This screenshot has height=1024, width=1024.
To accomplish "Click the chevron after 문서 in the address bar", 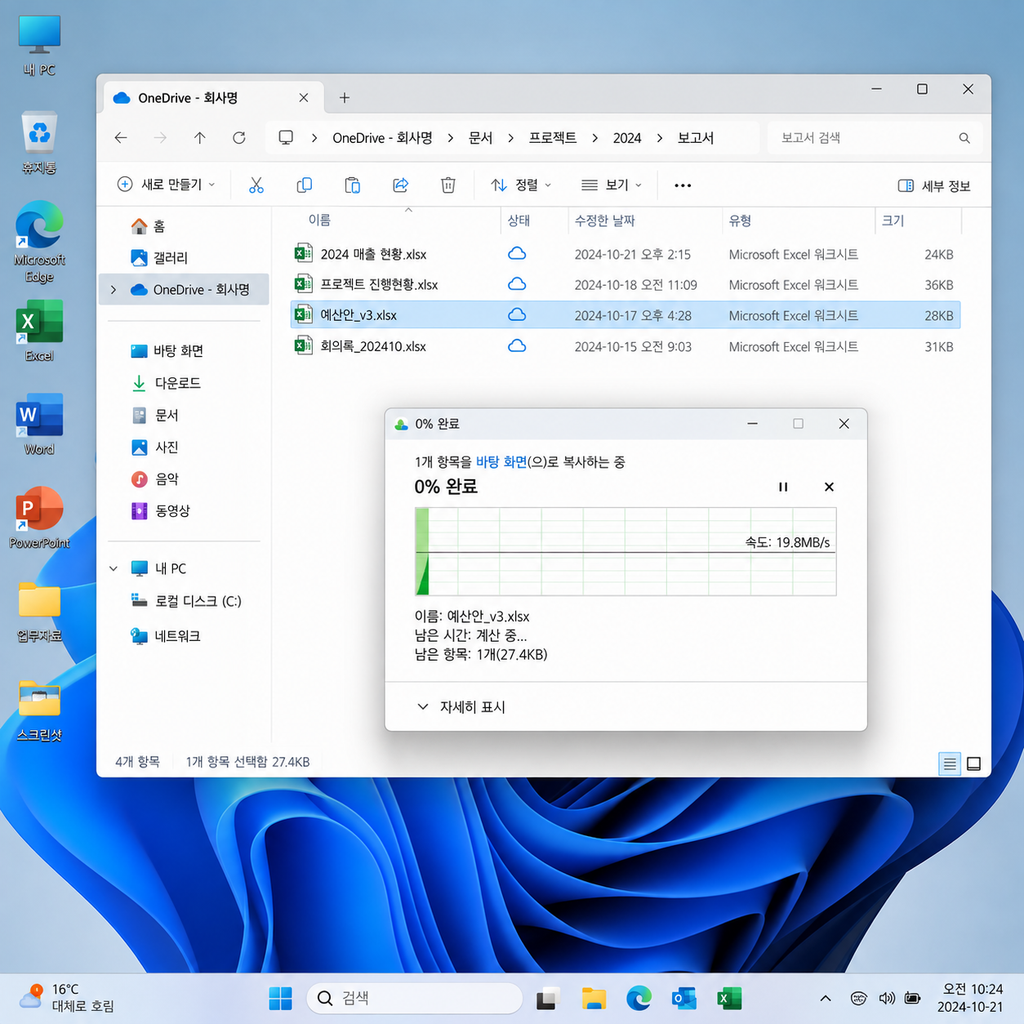I will [511, 138].
